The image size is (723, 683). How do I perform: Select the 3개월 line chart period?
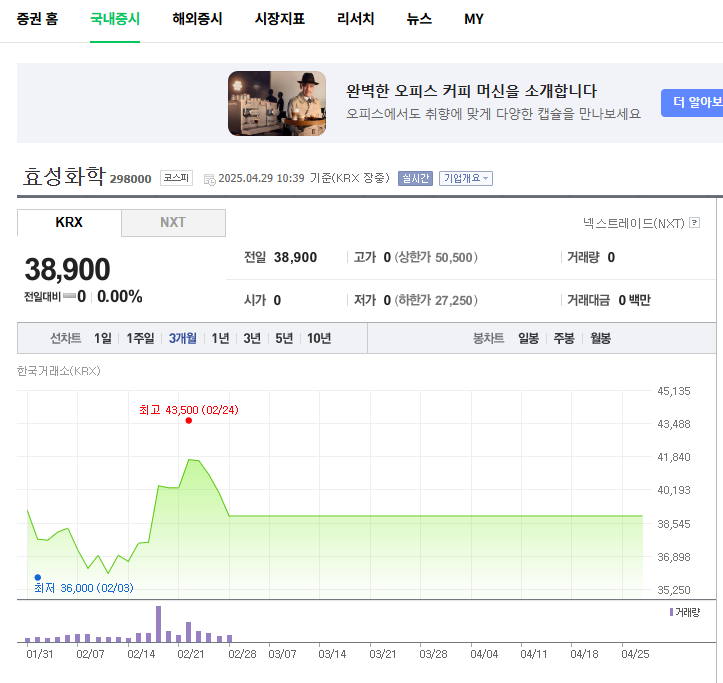click(x=183, y=339)
